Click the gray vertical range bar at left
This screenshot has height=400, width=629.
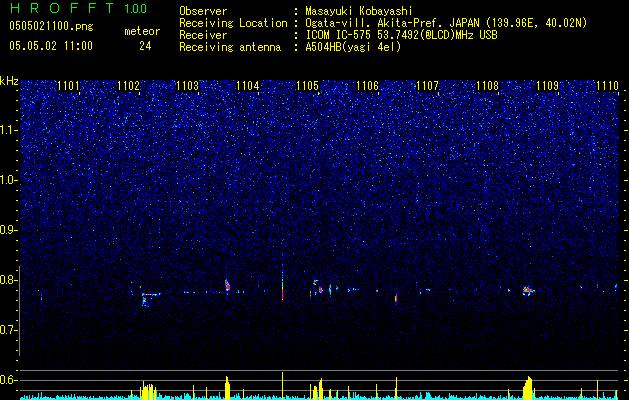tap(20, 310)
